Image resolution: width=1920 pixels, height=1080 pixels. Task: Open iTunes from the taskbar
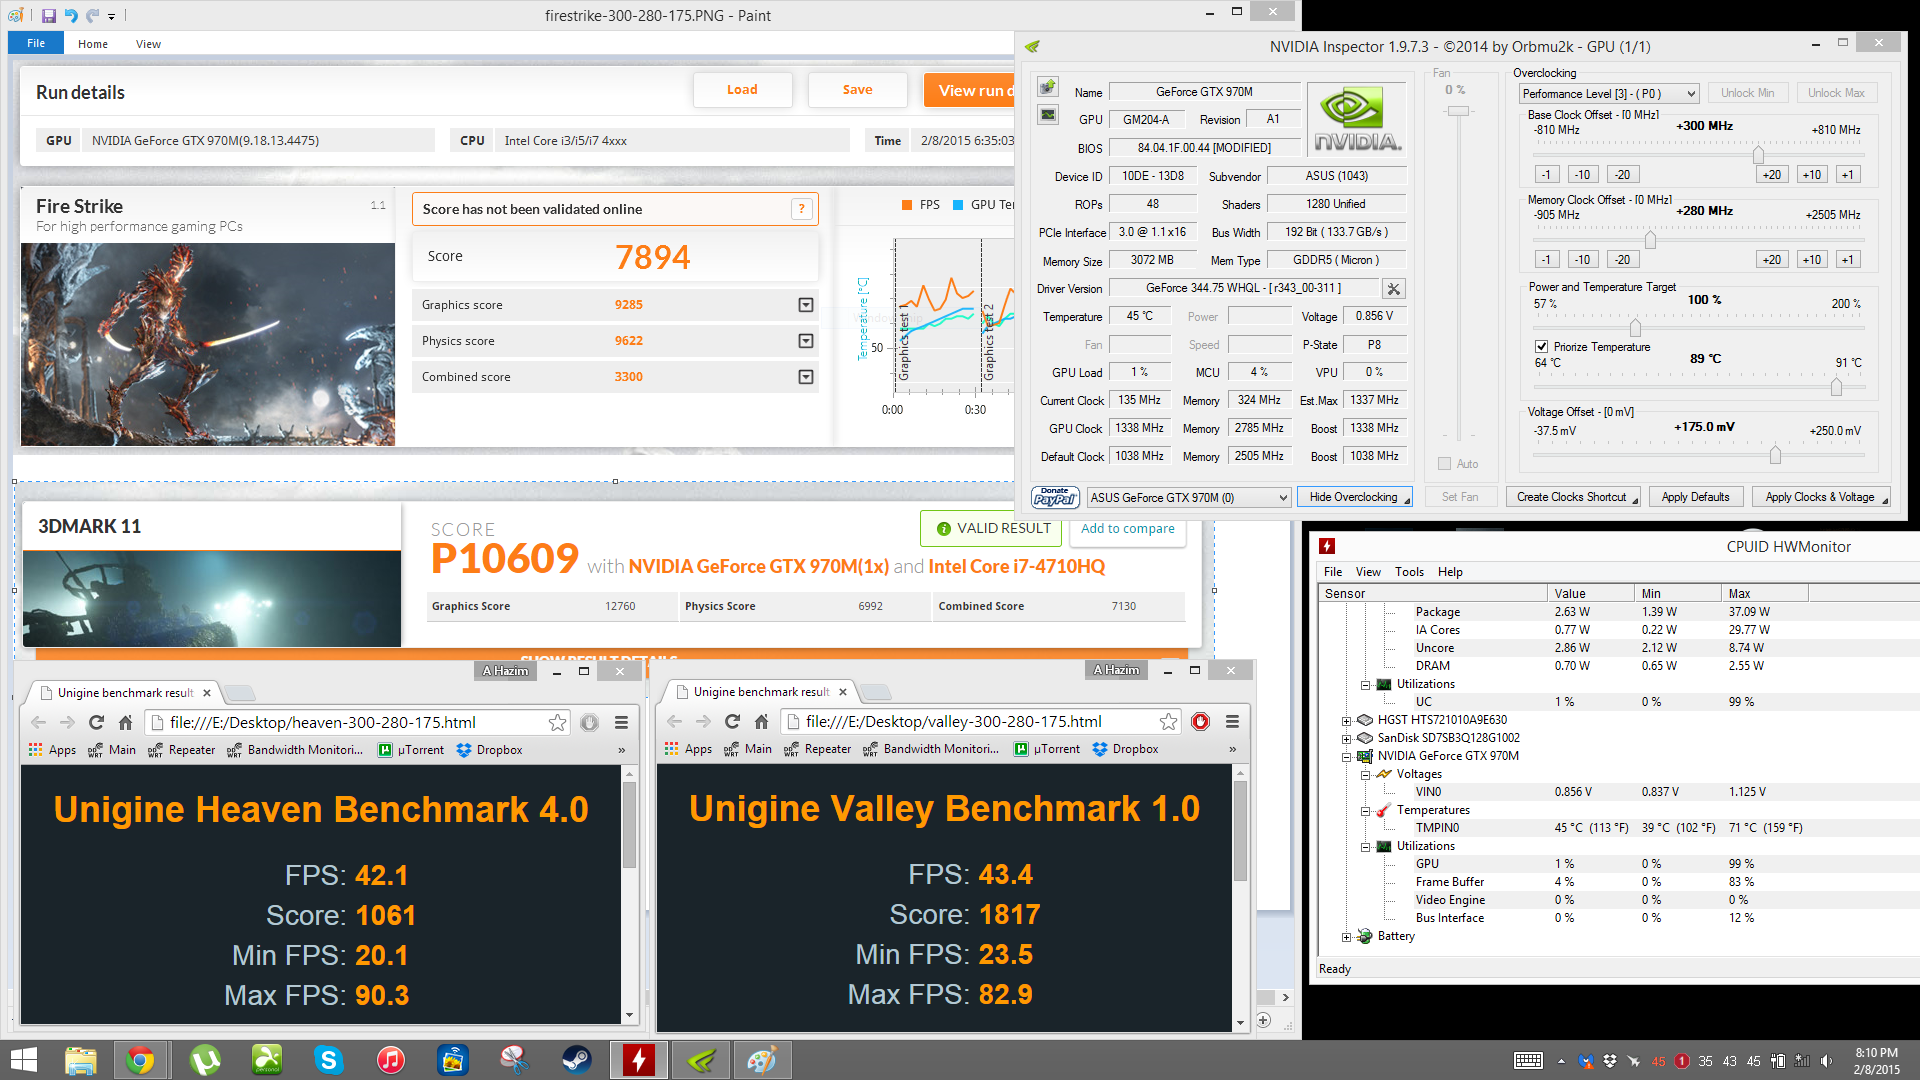(390, 1060)
